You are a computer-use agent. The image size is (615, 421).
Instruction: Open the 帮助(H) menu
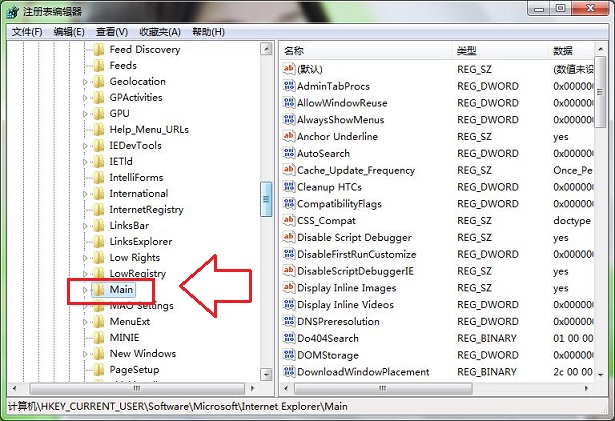(x=208, y=32)
